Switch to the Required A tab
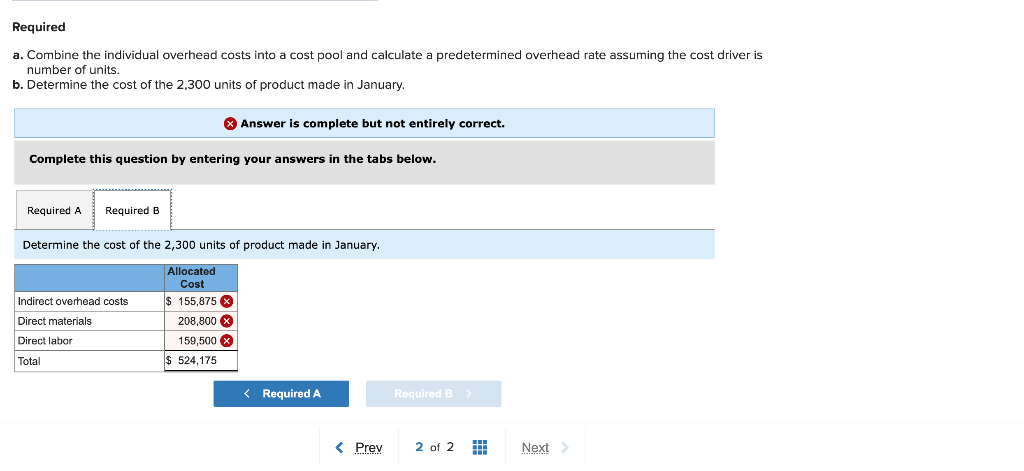 (x=54, y=211)
